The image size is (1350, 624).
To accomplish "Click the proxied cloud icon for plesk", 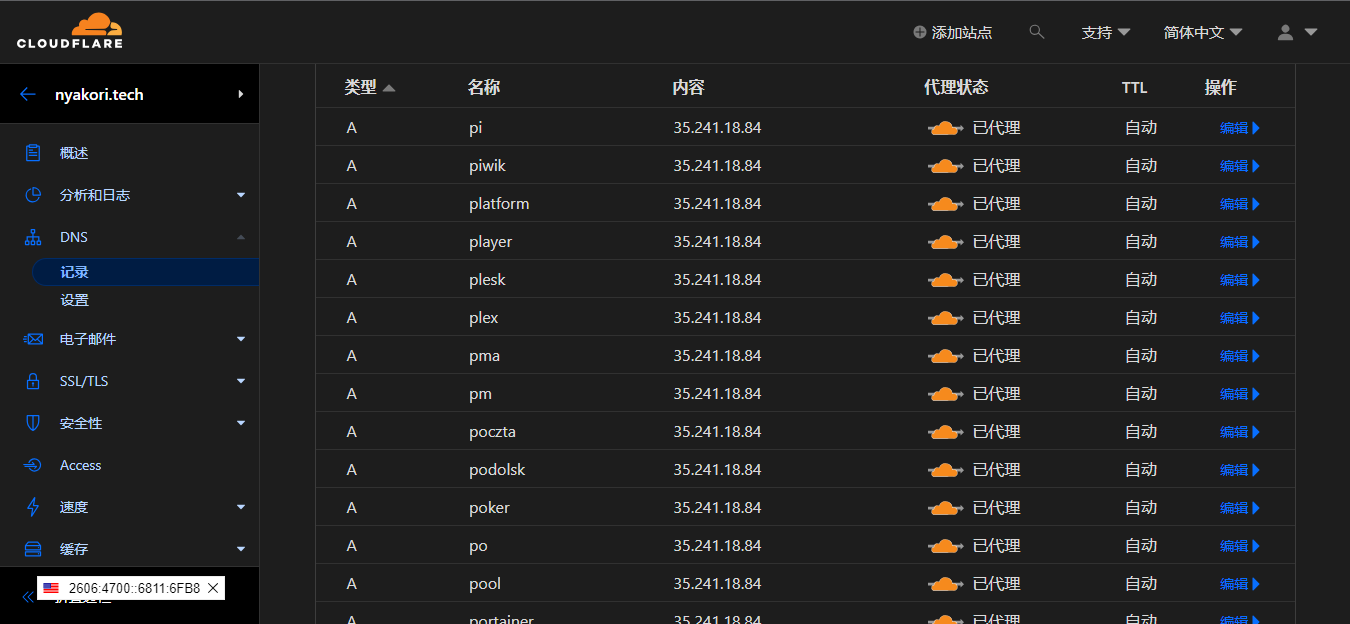I will coord(946,280).
